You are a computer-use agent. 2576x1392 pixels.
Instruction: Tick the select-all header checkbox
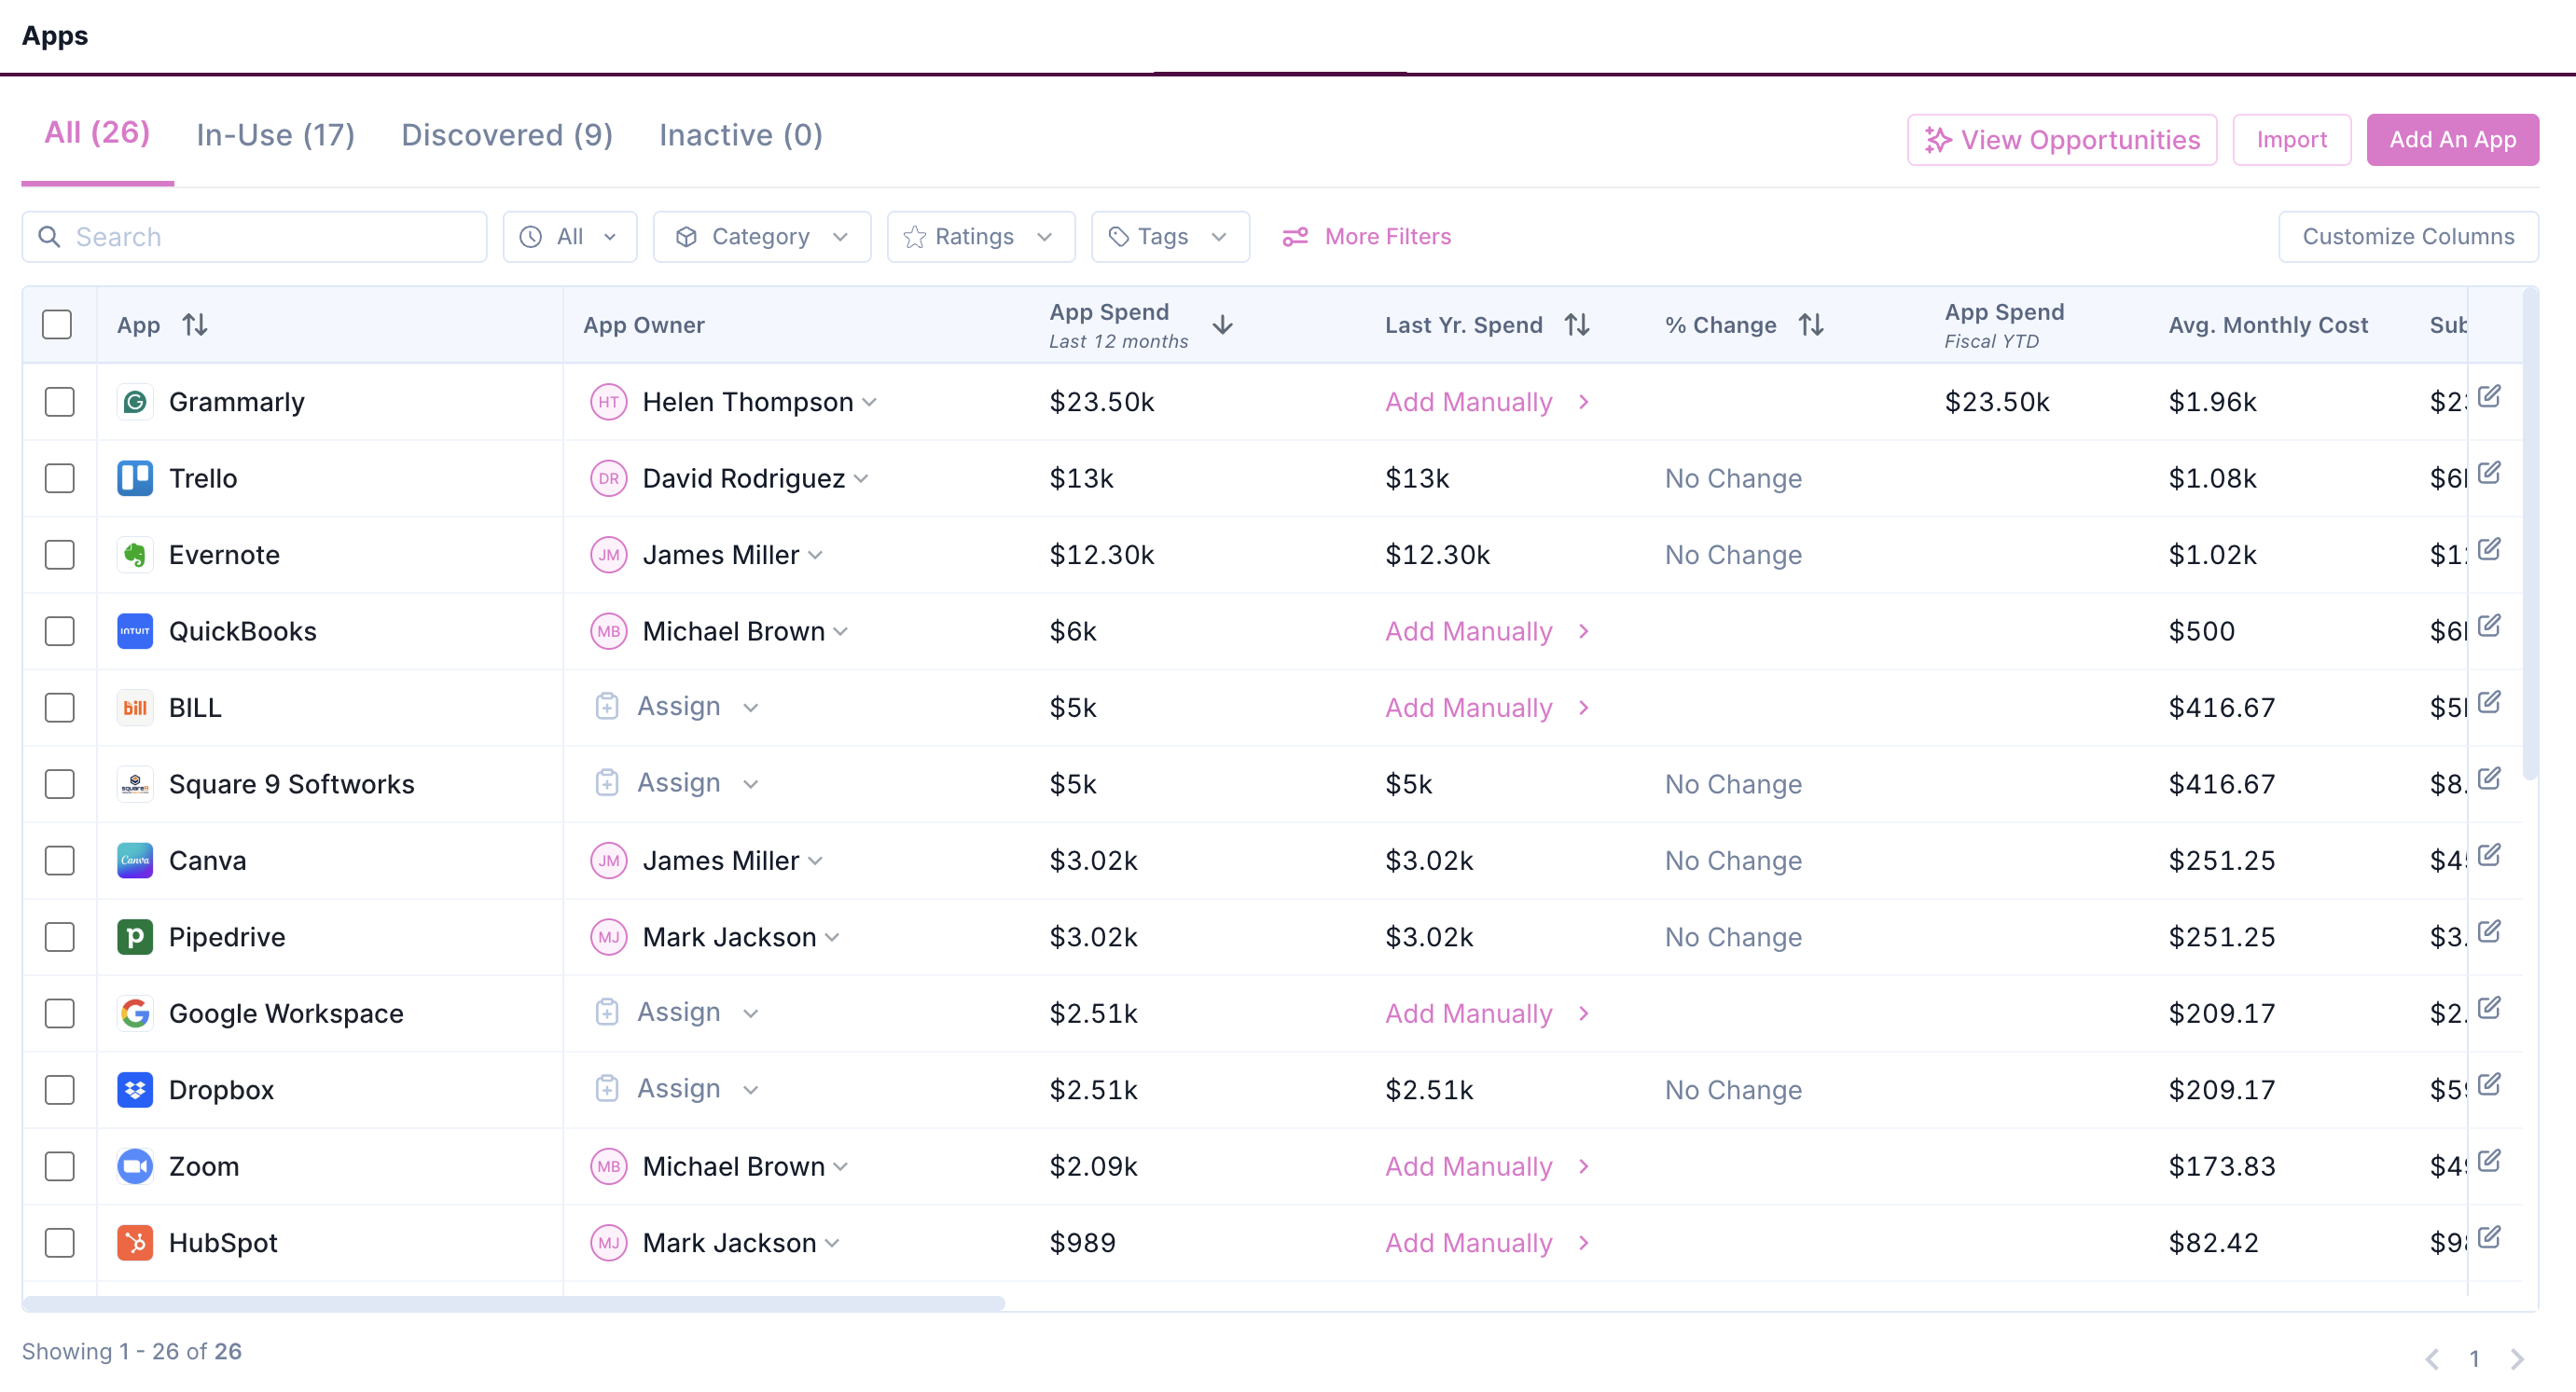[57, 325]
